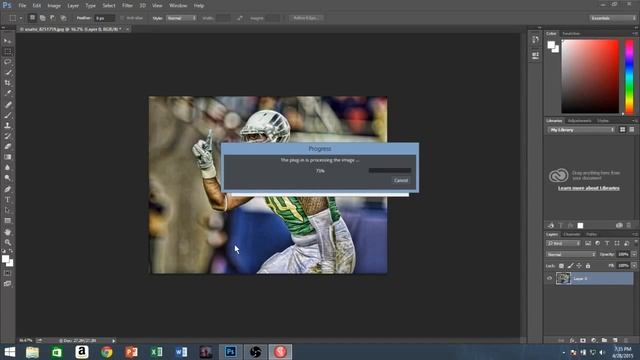Select the Horizontal Type tool
640x360 pixels.
click(7, 200)
